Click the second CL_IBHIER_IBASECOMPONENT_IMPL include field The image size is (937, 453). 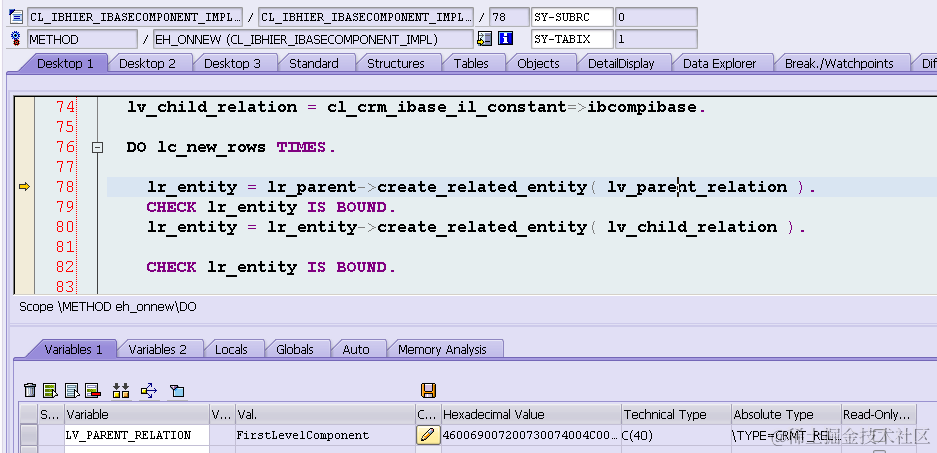click(366, 17)
